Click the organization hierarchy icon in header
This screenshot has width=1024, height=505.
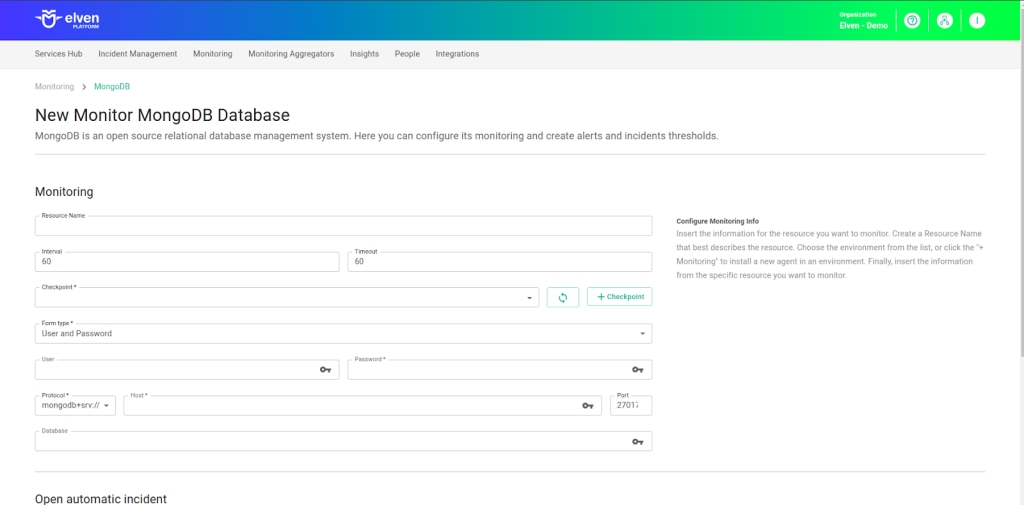(x=944, y=21)
